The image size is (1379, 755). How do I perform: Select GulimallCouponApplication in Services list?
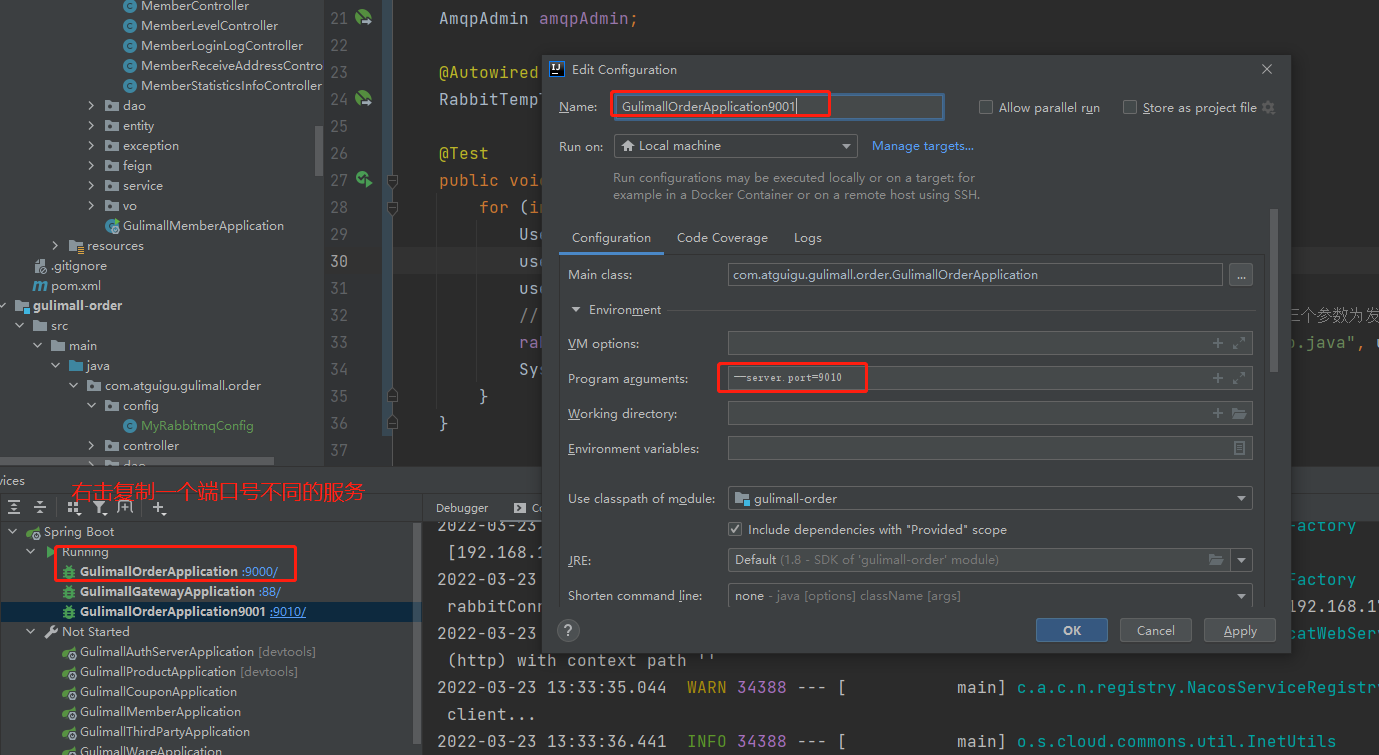(x=158, y=692)
